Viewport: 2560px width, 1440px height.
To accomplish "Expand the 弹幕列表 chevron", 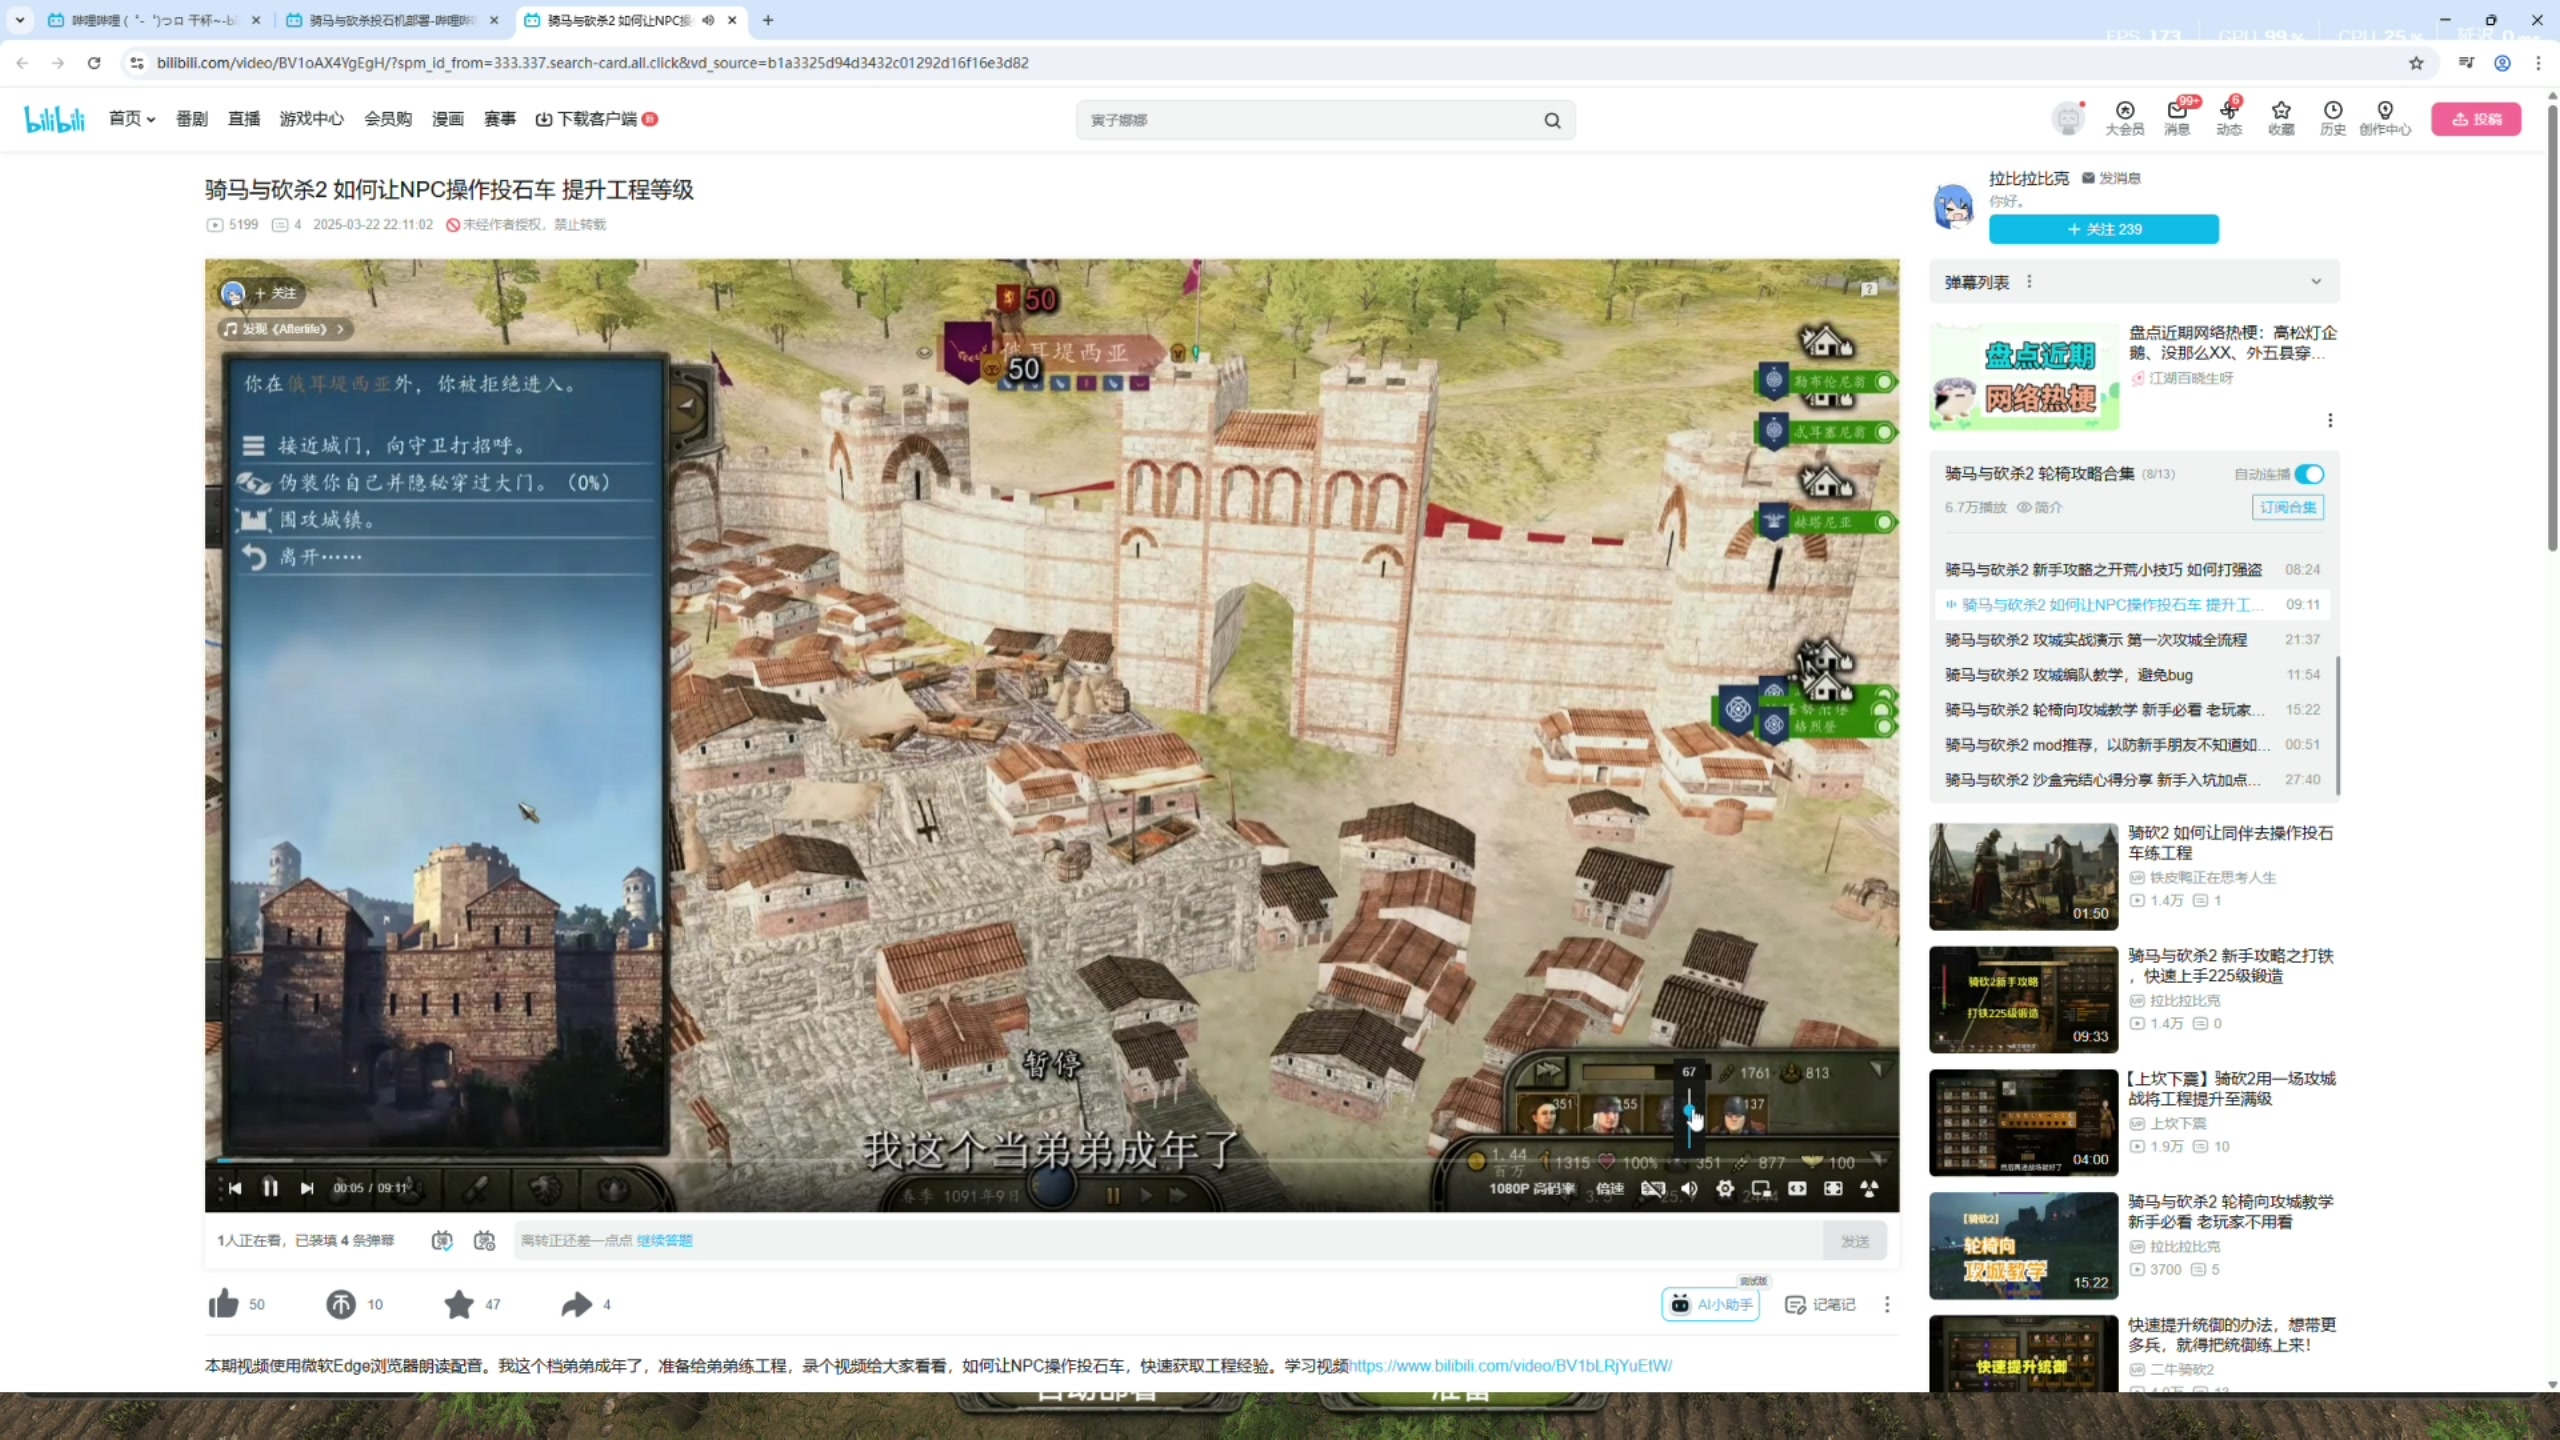I will tap(2316, 282).
